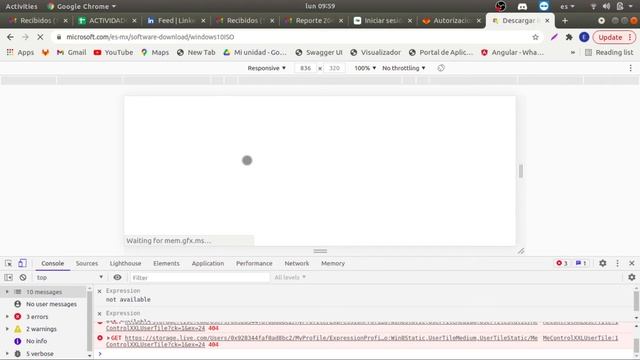Open the Activities overview
Viewport: 640px width, 360px height.
click(x=21, y=6)
